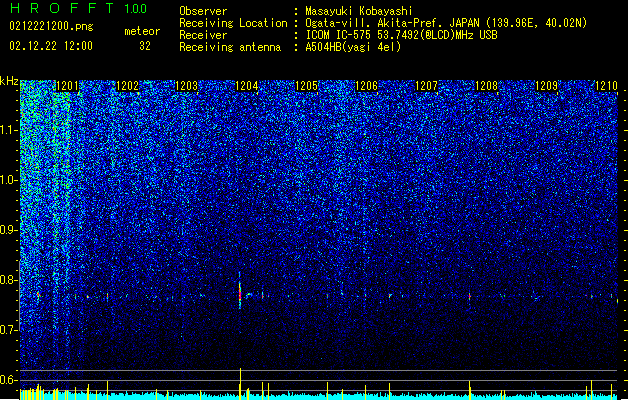Select the Ogata-vill. Akita-Pref. JAPAN location text

click(446, 23)
